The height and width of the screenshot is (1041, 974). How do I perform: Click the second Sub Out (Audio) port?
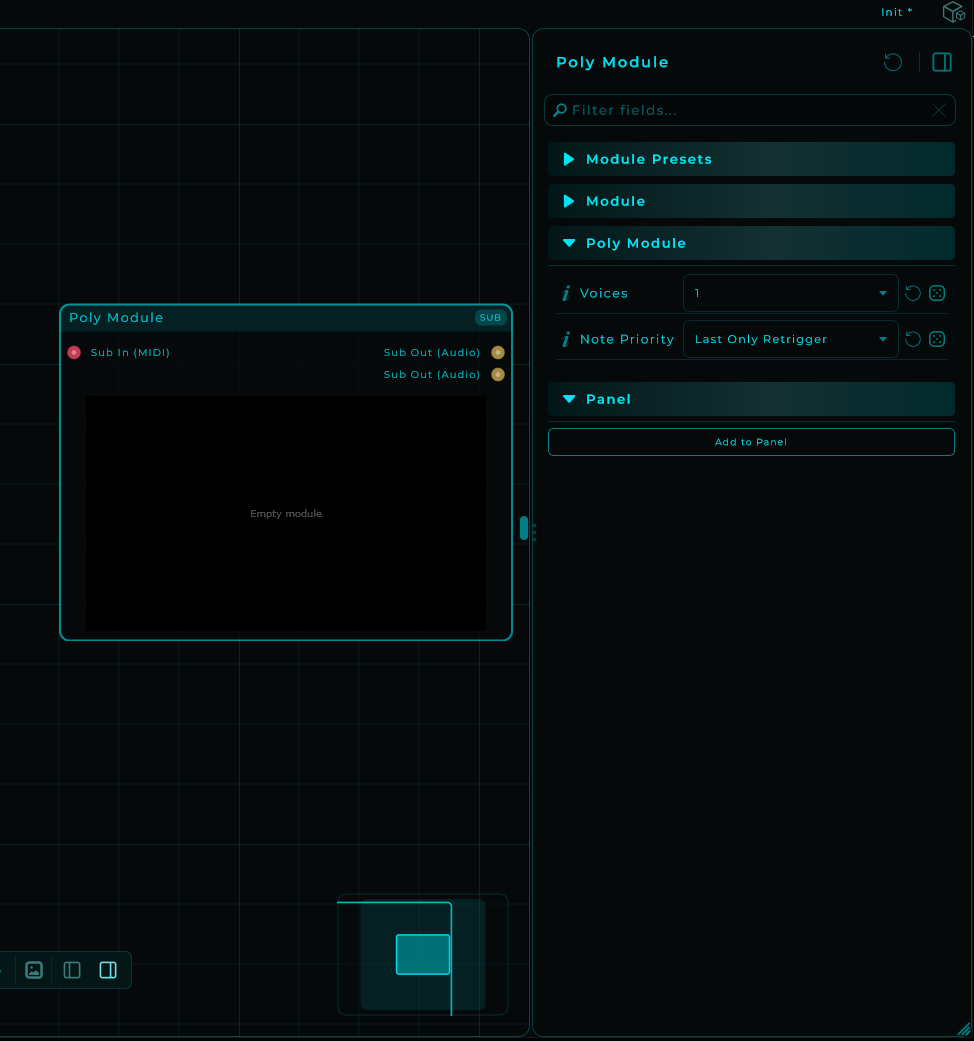coord(498,374)
